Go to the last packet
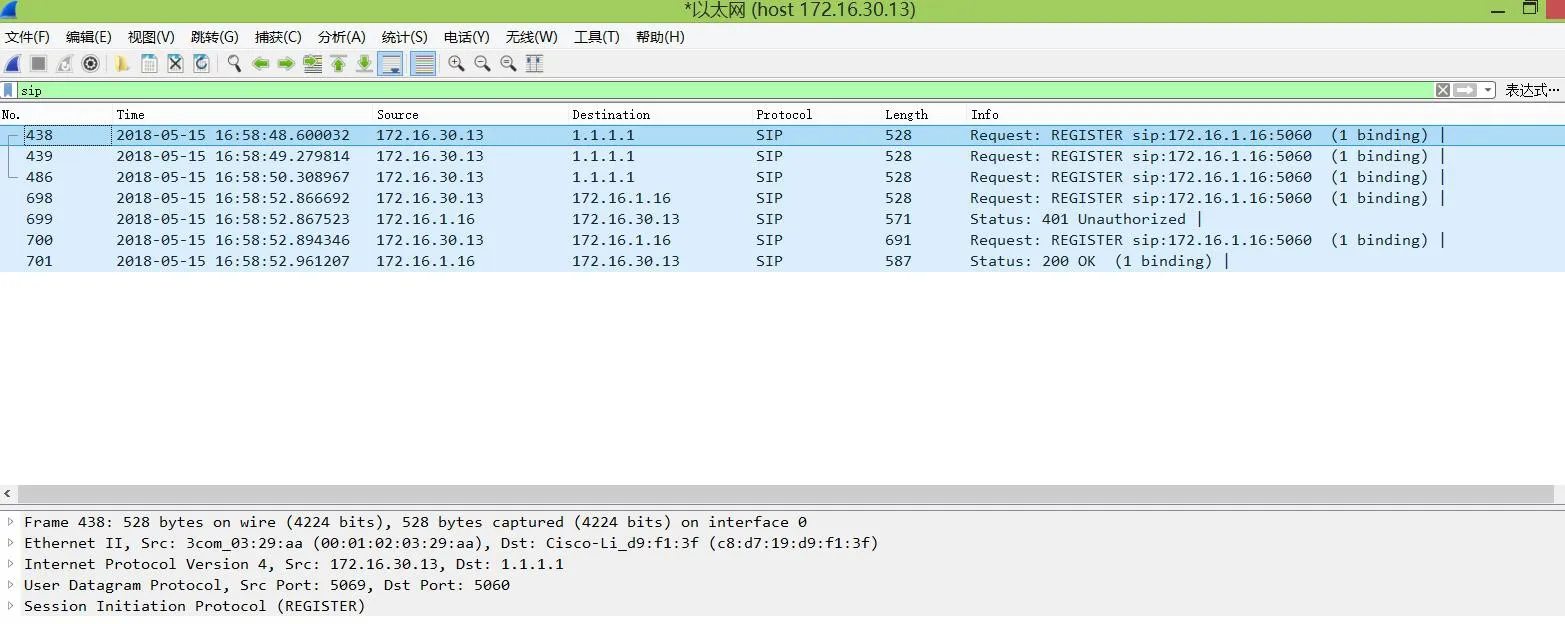The height and width of the screenshot is (624, 1565). 363,63
